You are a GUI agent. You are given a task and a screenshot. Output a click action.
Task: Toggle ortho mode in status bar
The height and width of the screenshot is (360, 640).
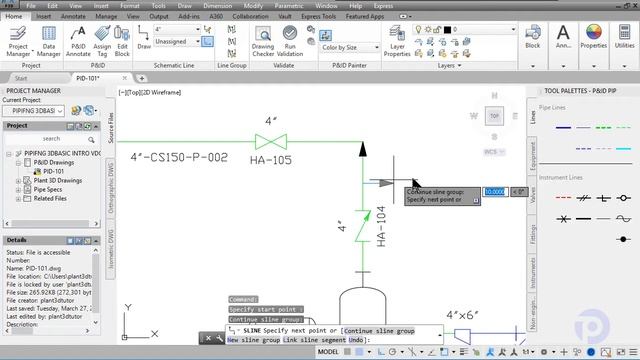coord(381,352)
